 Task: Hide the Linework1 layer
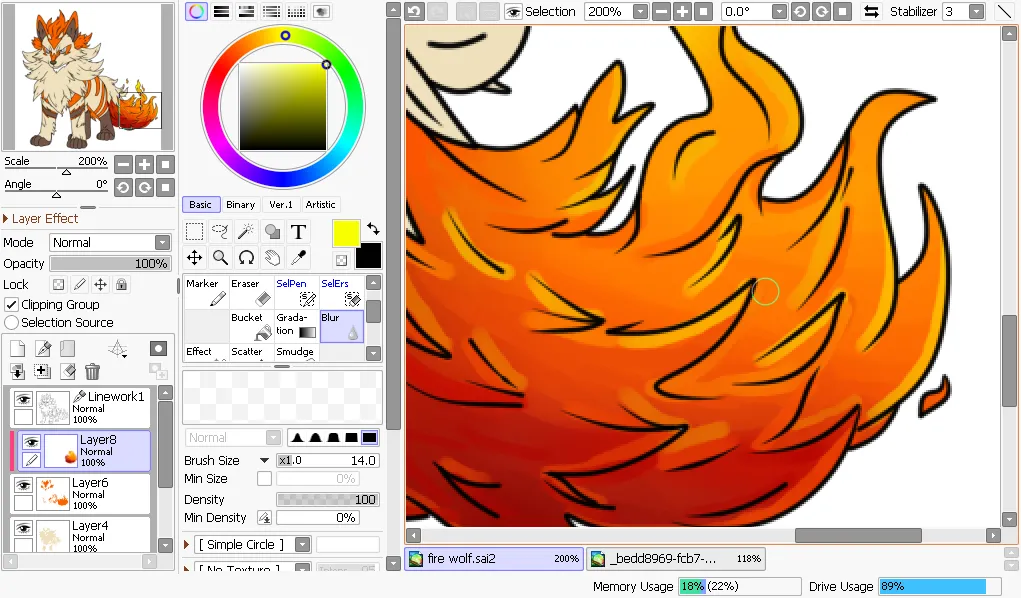[23, 399]
